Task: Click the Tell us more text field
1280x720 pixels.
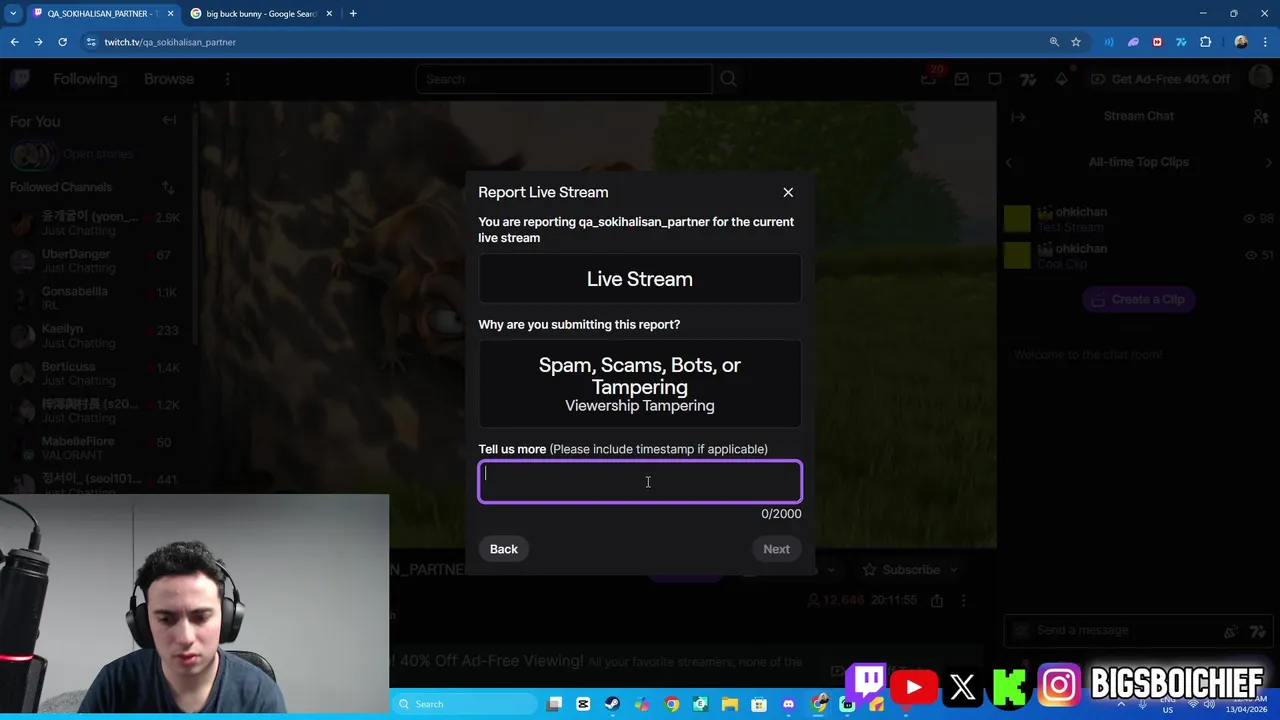Action: (640, 482)
